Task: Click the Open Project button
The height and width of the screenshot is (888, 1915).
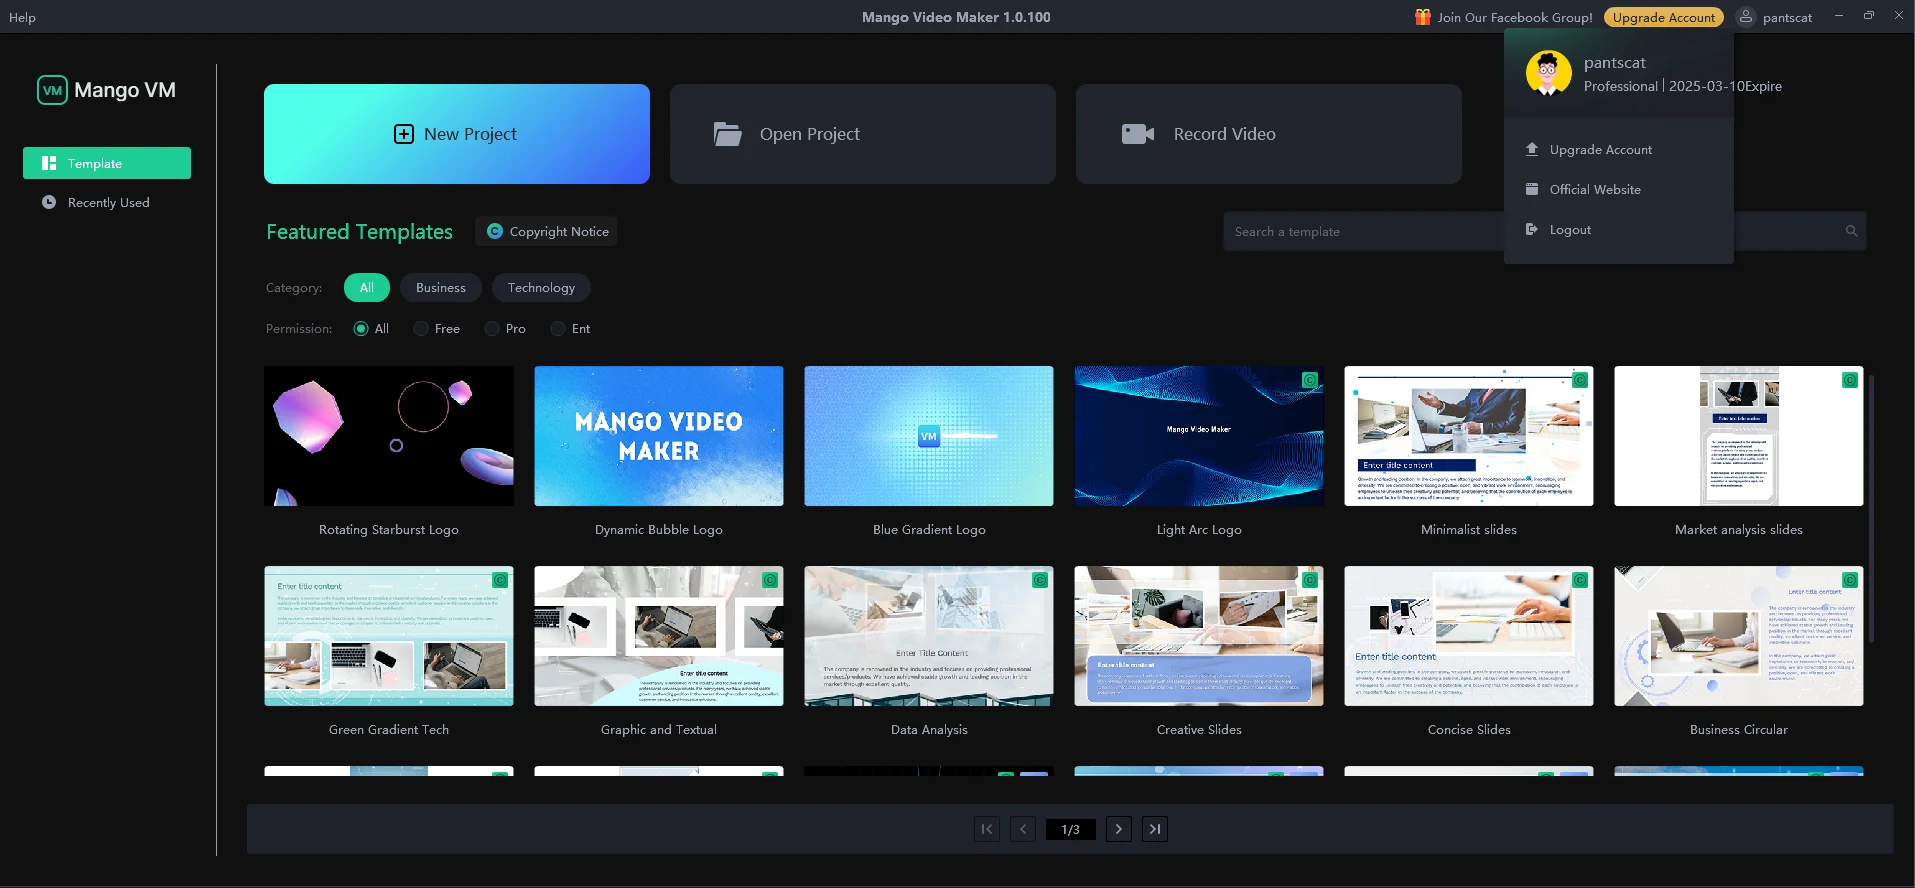Action: click(x=863, y=134)
